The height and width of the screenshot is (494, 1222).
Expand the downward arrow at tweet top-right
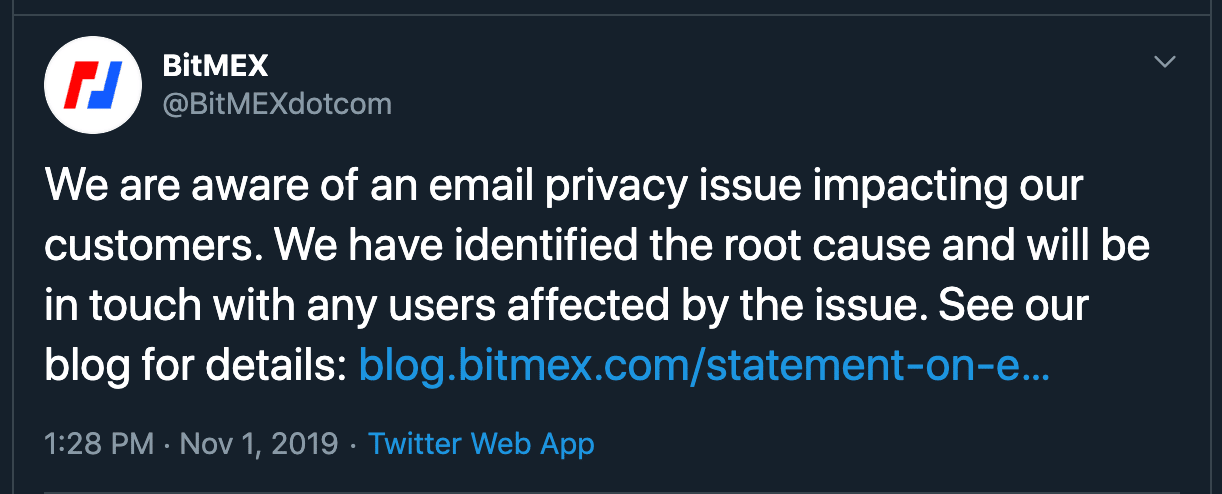(x=1165, y=63)
